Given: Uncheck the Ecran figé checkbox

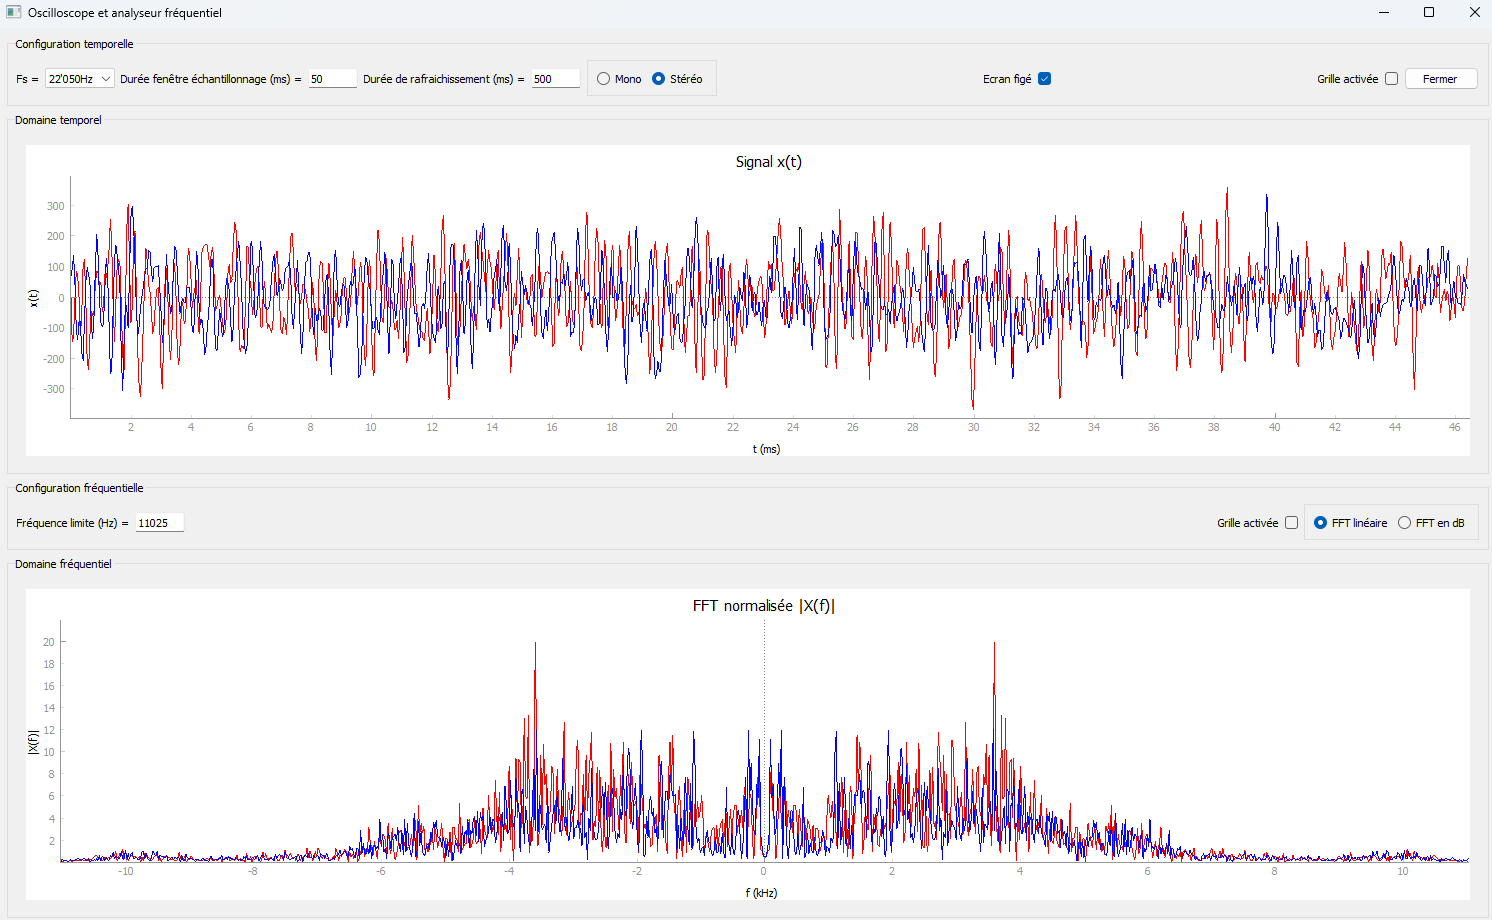Looking at the screenshot, I should [1045, 79].
